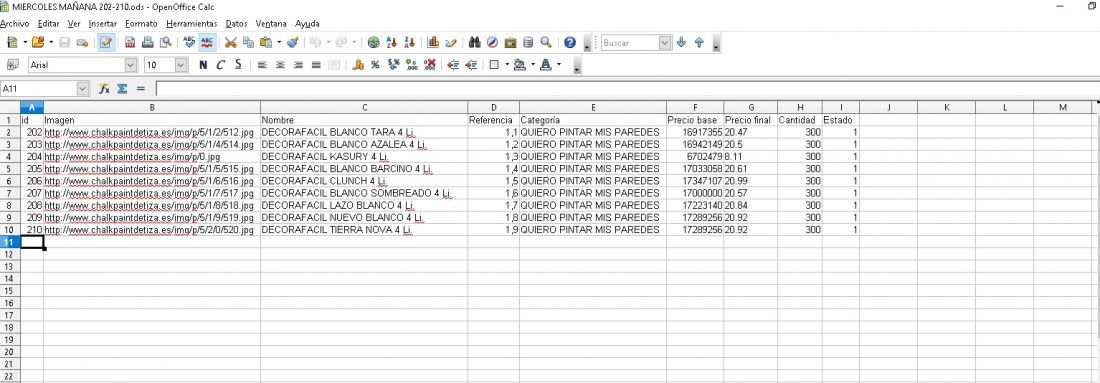
Task: Open Find & Replace binoculars
Action: coord(475,43)
